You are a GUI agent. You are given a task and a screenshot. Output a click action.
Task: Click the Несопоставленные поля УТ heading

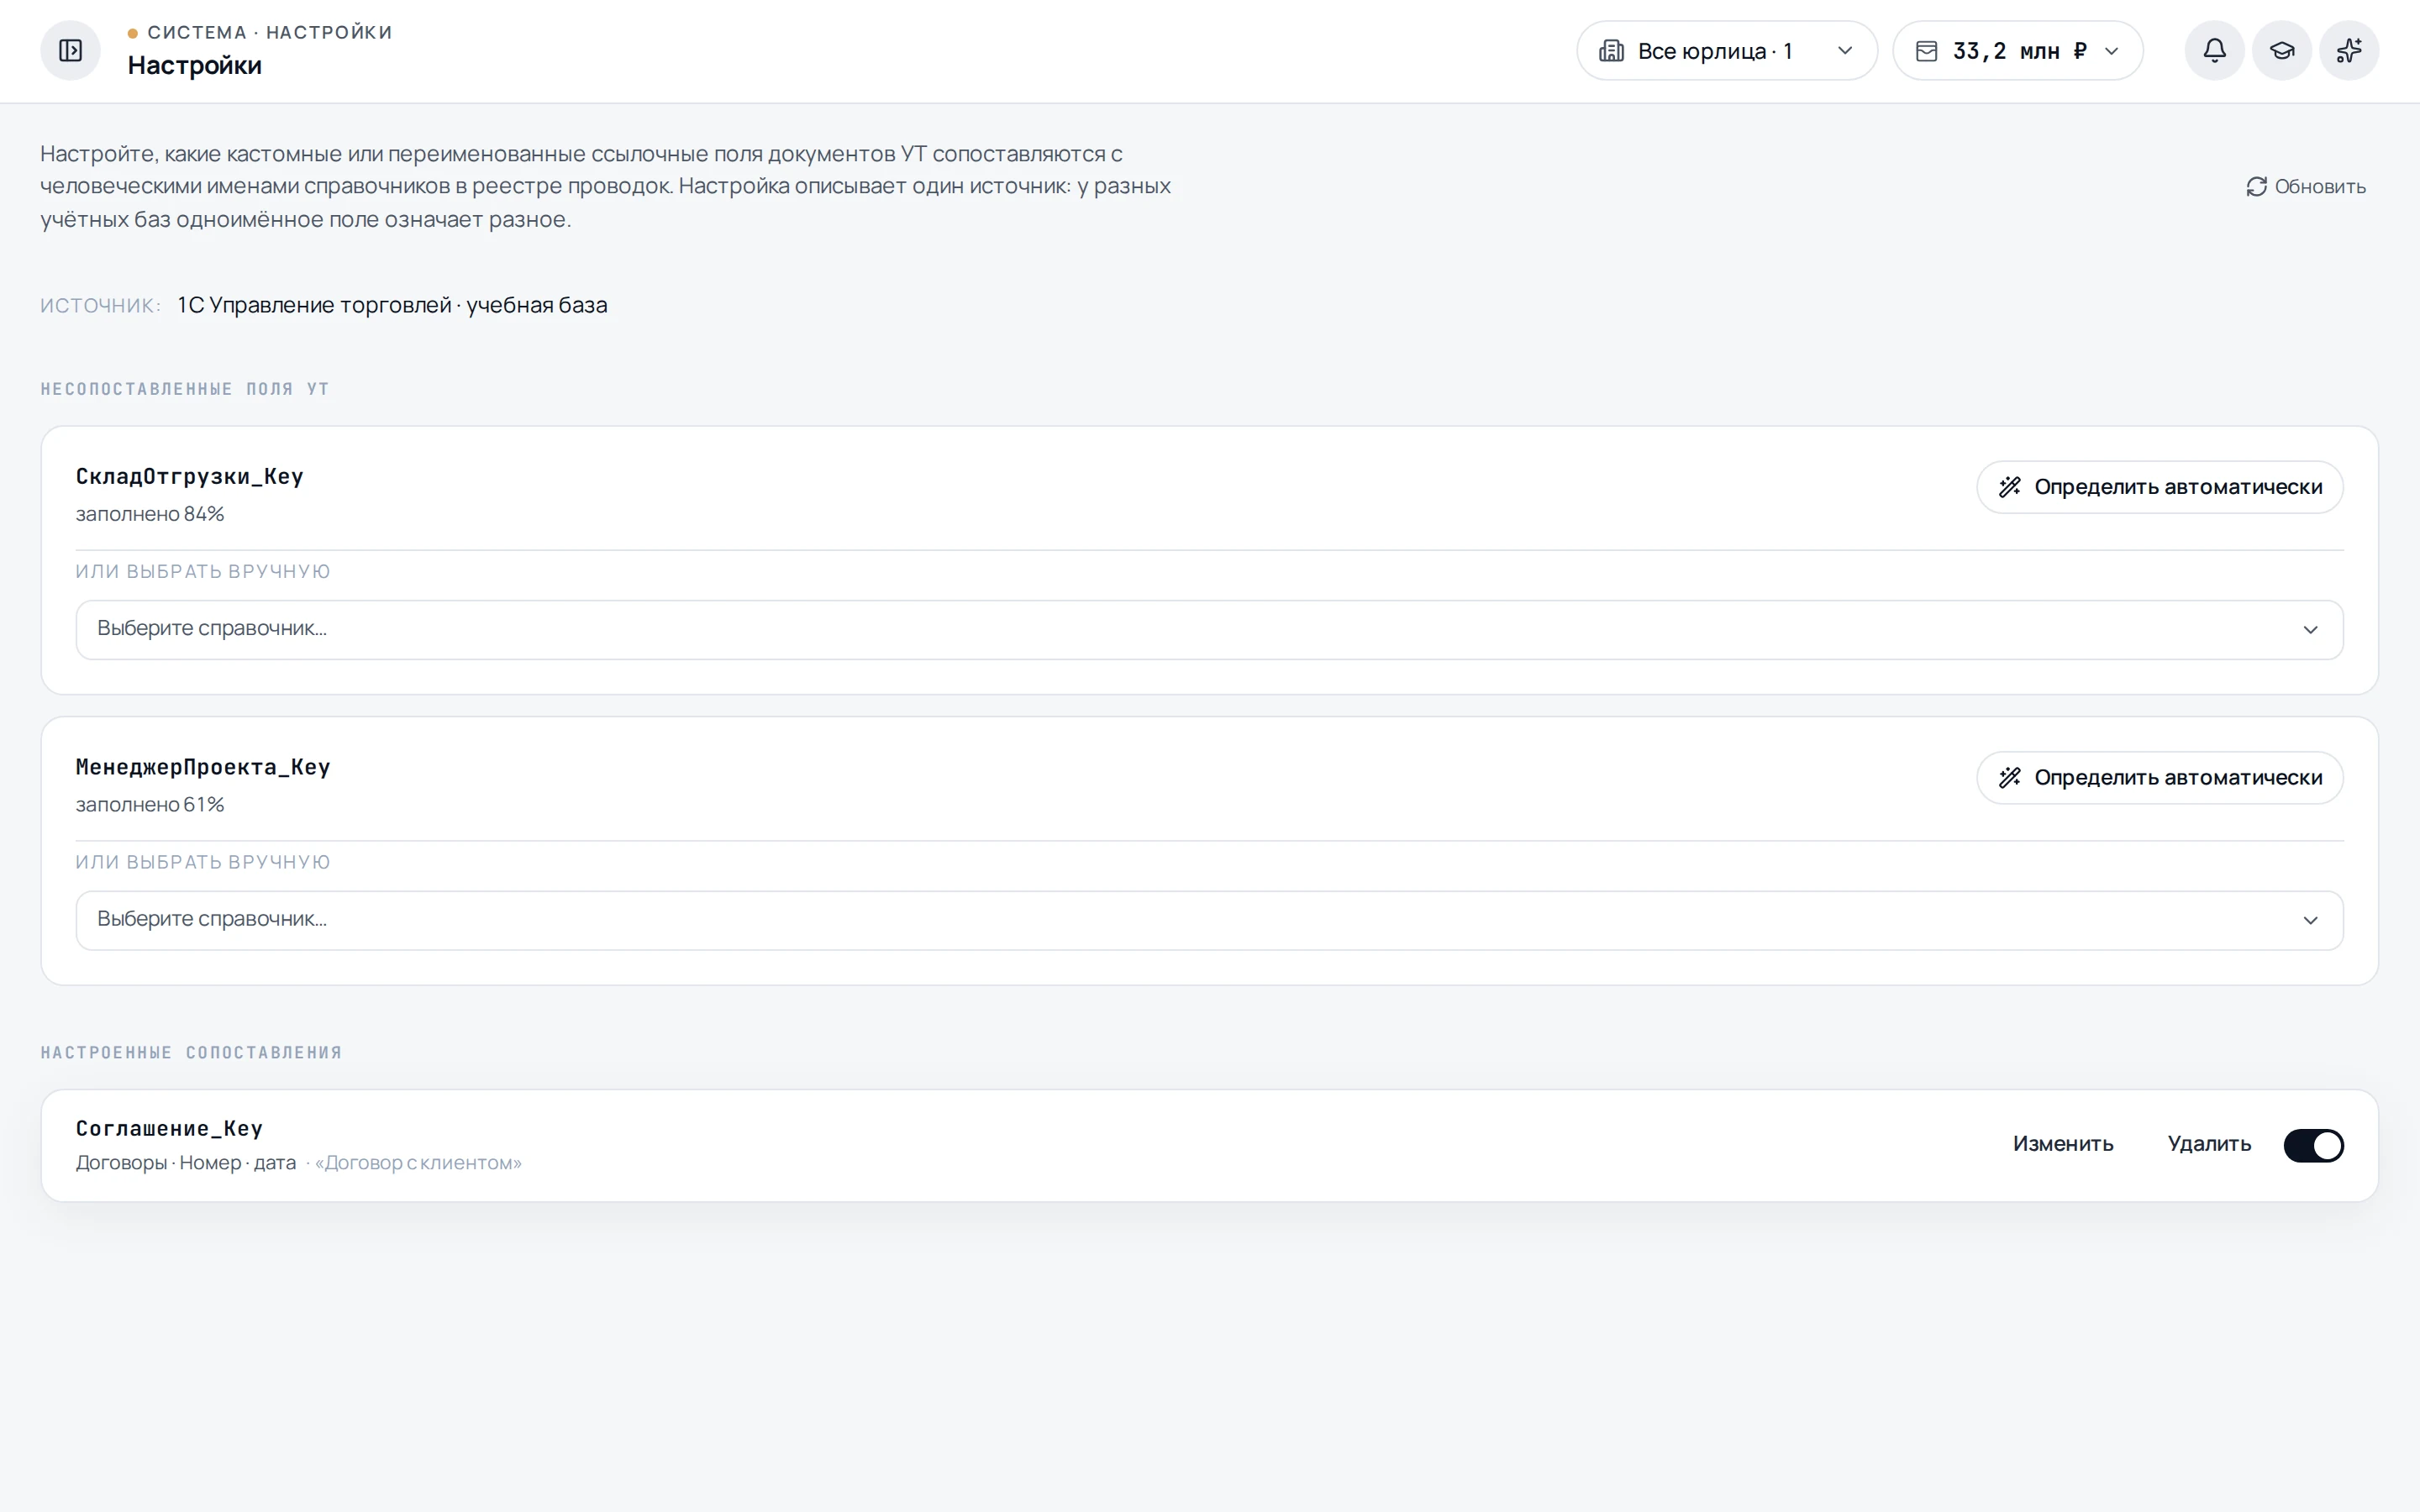pos(185,389)
